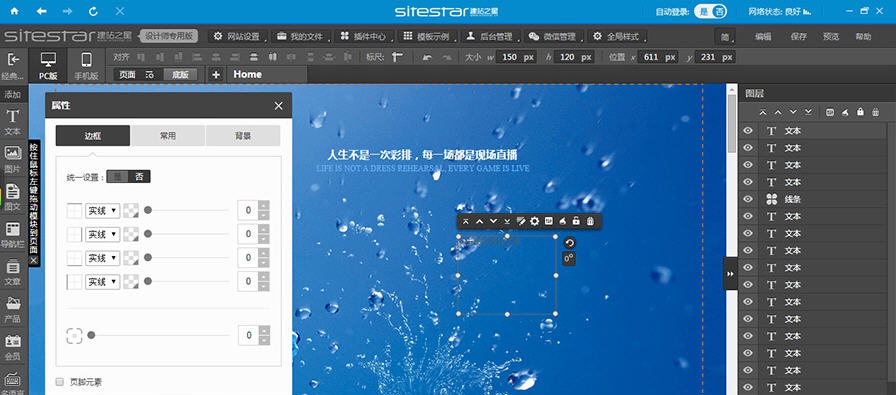Select the 背景 tab in 属性 panel

(243, 135)
